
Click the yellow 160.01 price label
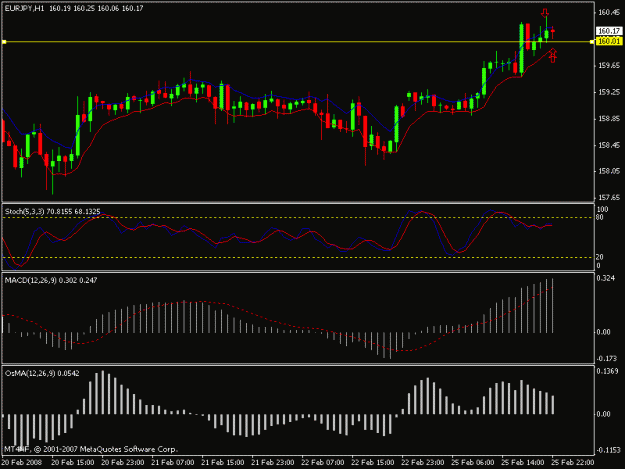609,41
